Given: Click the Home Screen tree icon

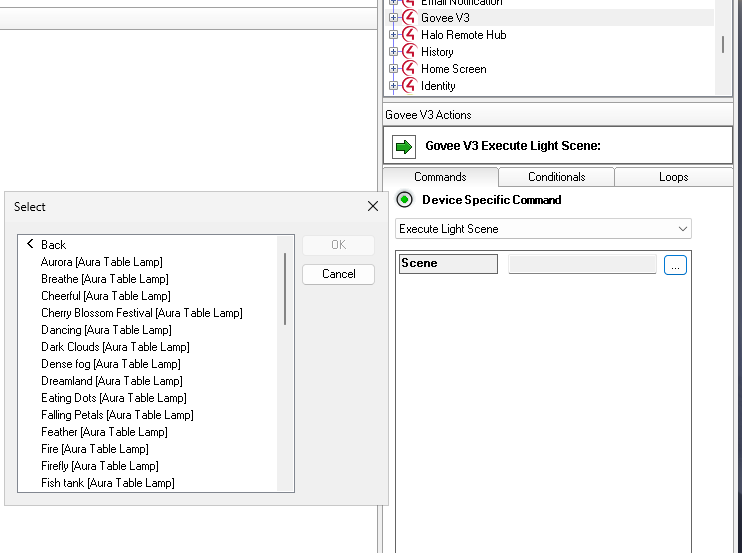Looking at the screenshot, I should click(408, 69).
